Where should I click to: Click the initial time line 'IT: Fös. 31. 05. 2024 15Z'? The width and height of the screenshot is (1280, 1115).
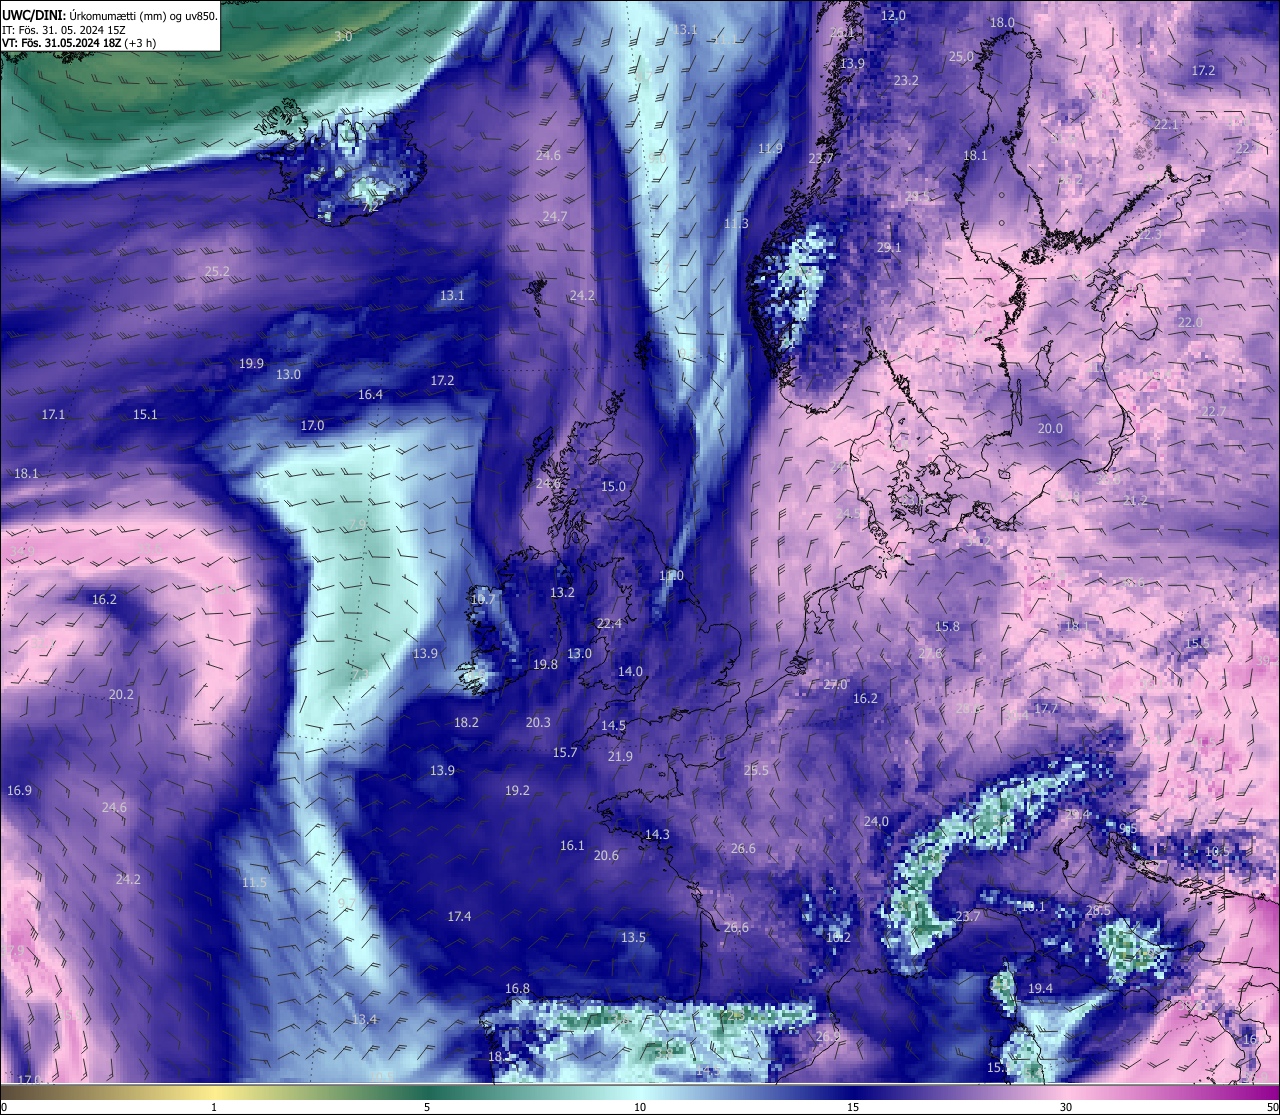[x=64, y=30]
